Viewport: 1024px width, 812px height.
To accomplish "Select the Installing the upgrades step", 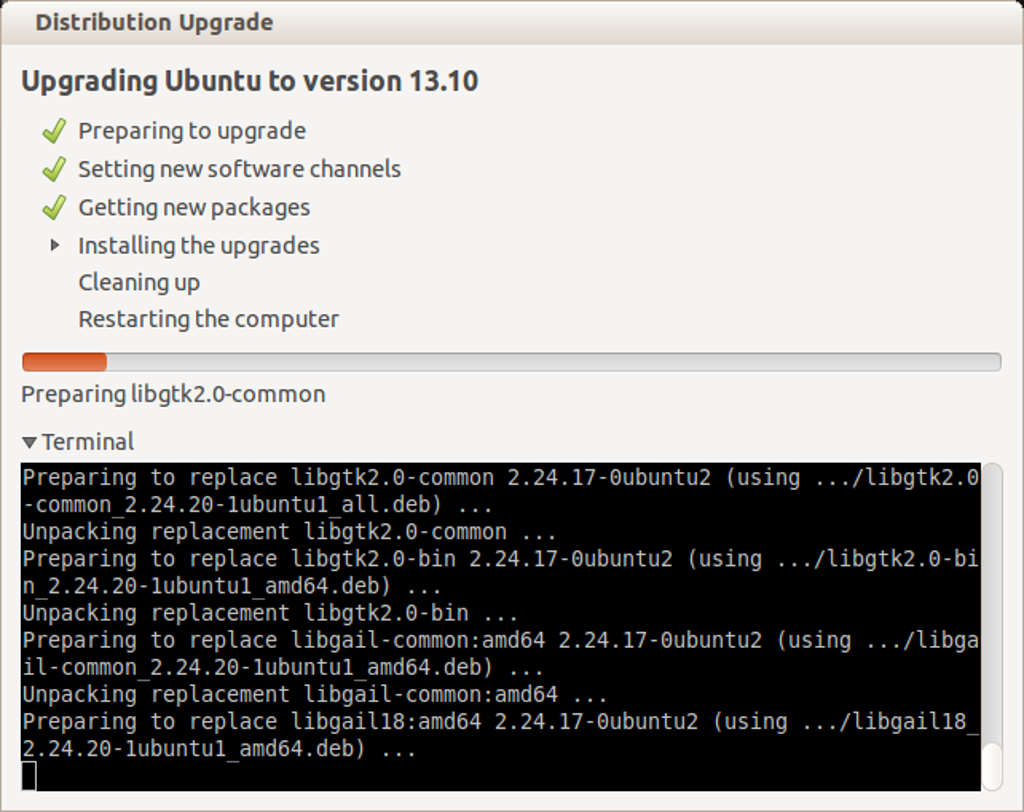I will (198, 245).
